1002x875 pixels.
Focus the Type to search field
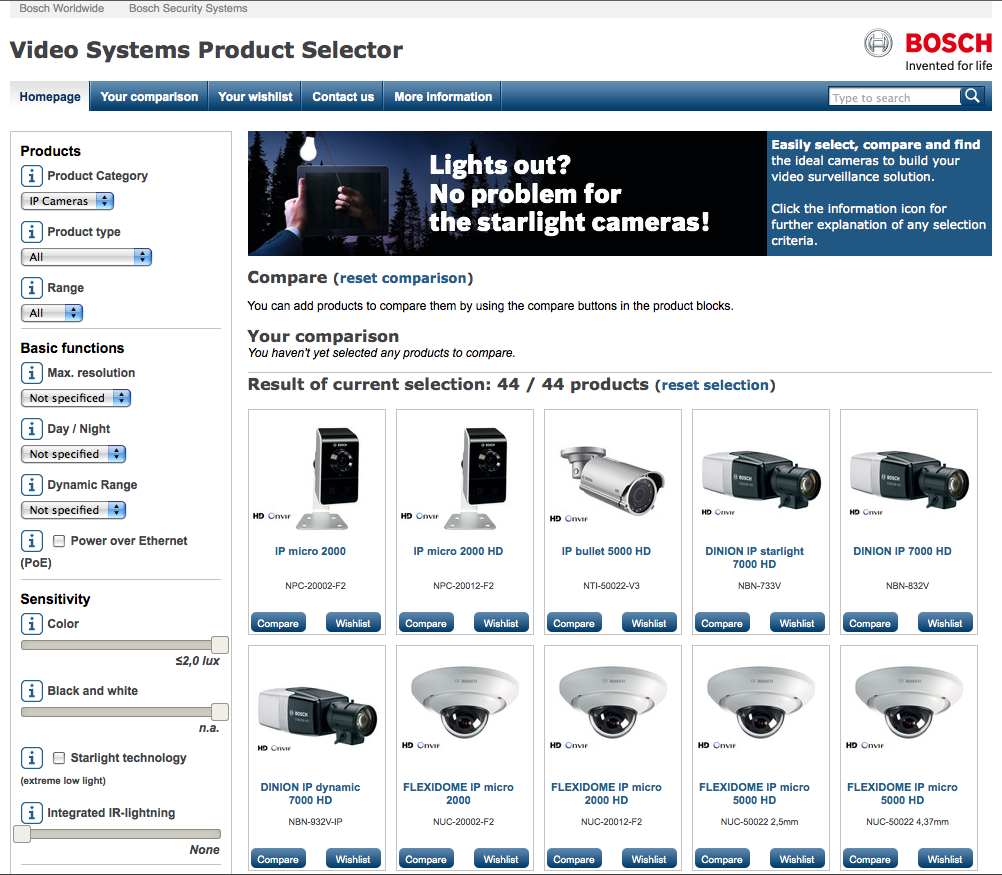coord(895,97)
